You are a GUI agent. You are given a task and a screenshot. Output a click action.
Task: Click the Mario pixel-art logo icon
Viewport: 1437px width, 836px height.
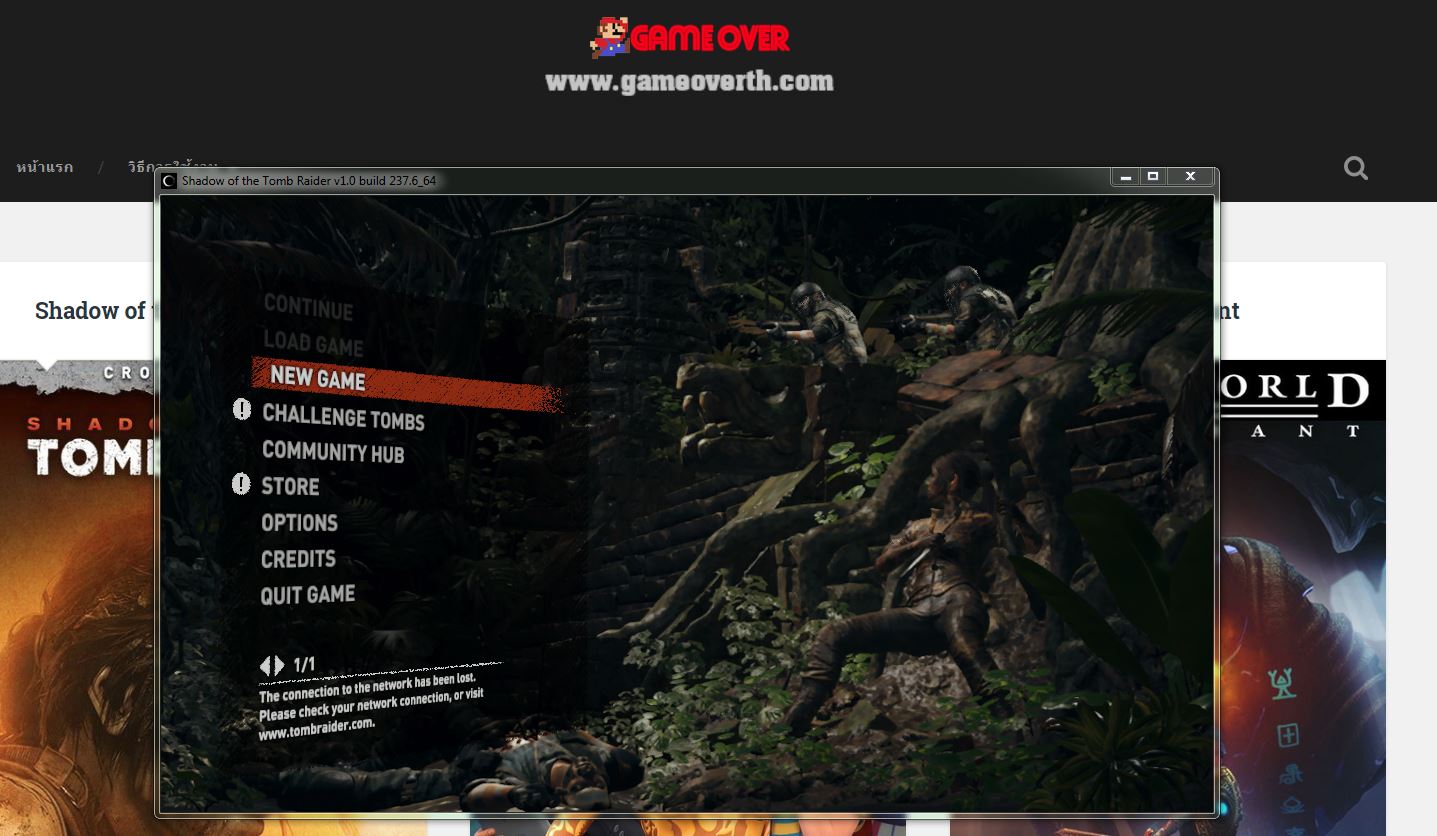tap(608, 37)
